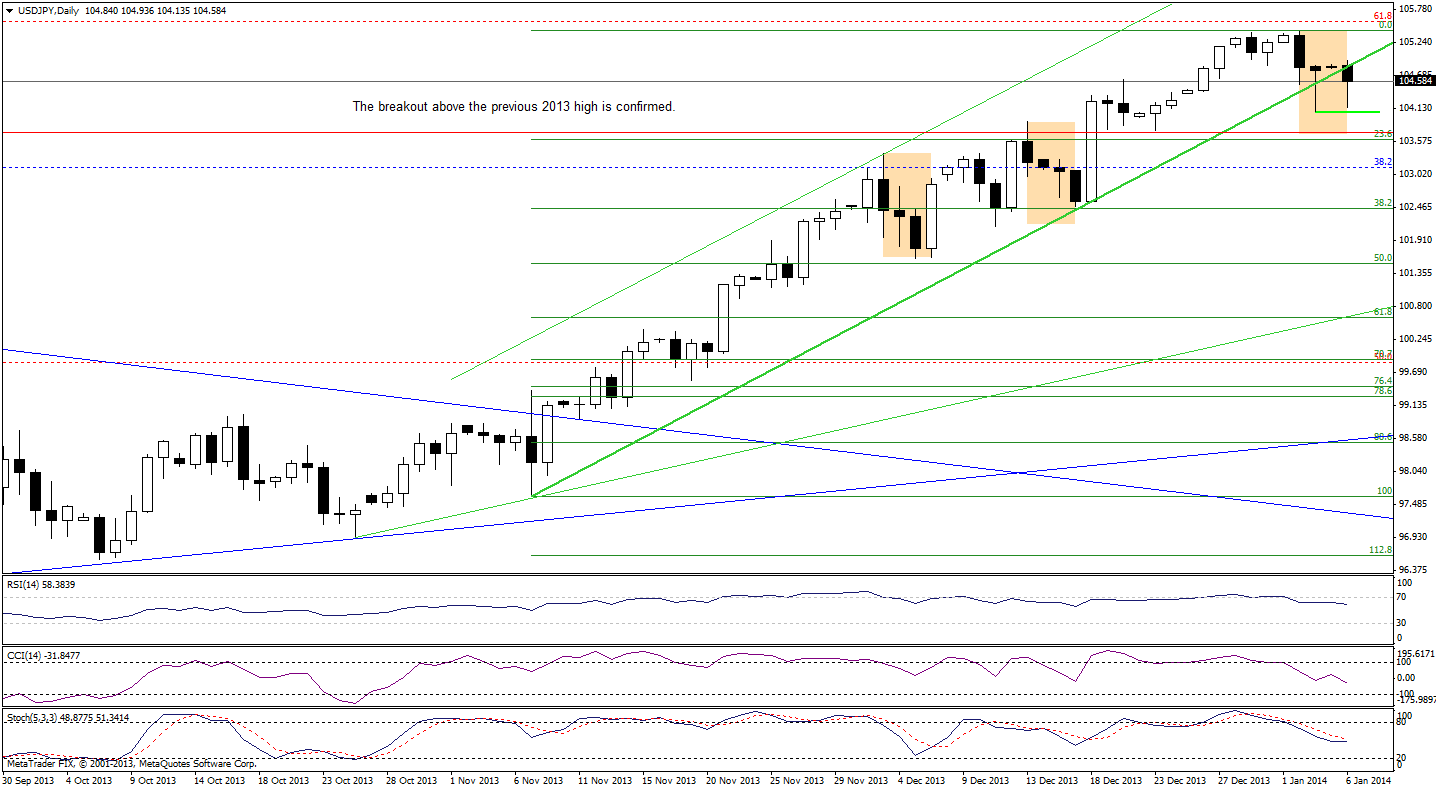Click the 101.355 price axis label
The height and width of the screenshot is (789, 1436).
[1416, 273]
